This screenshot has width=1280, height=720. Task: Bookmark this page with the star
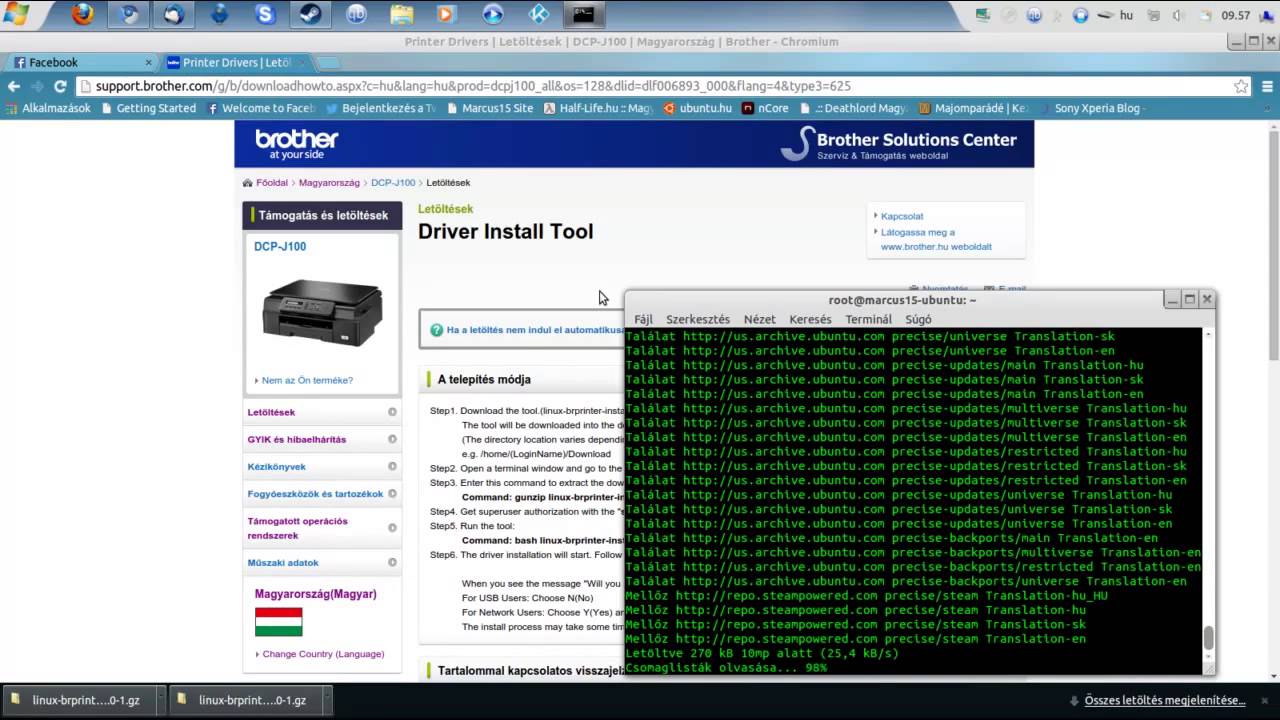click(x=1241, y=86)
